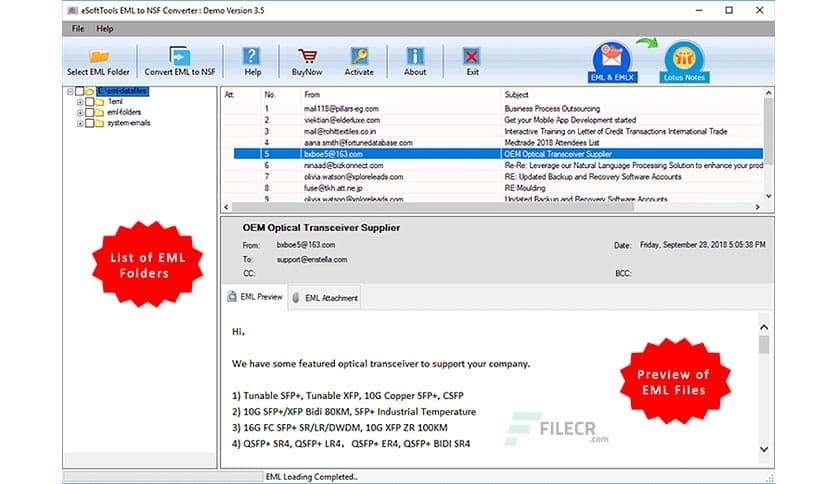The width and height of the screenshot is (836, 484).
Task: Expand the eml-folders node
Action: point(80,112)
